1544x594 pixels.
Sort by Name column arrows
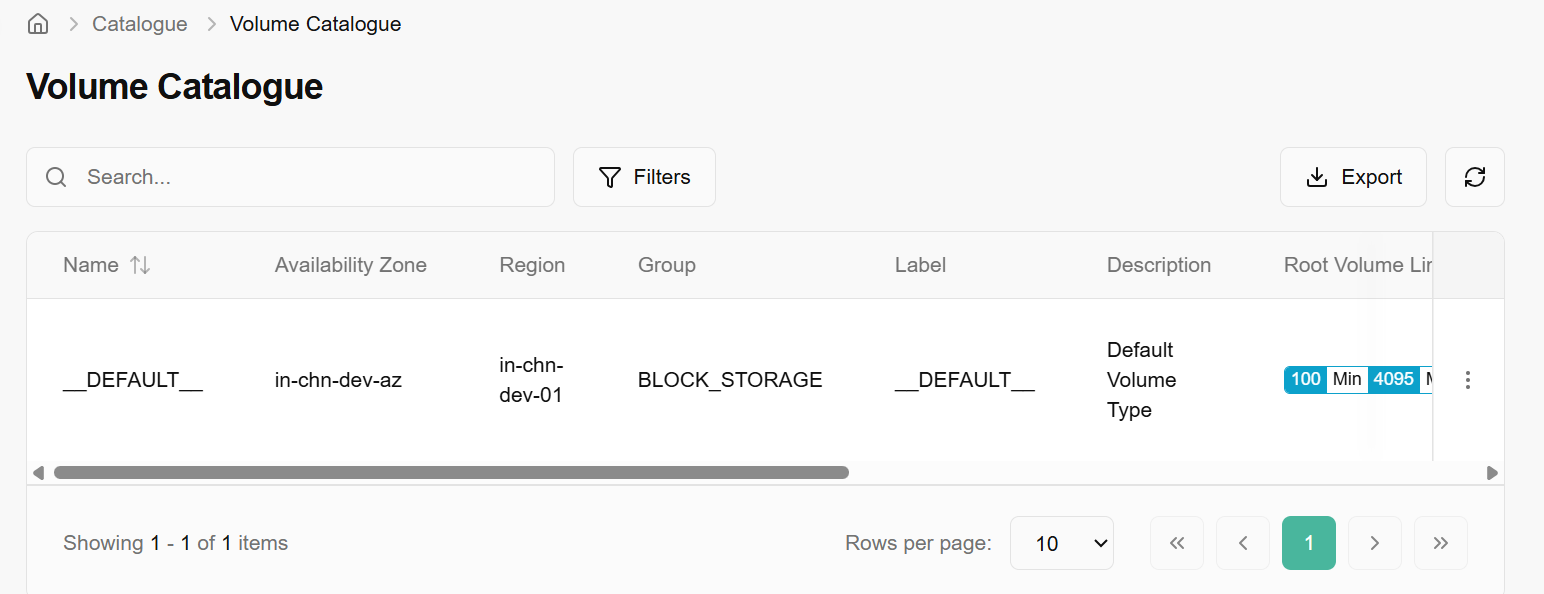tap(140, 265)
